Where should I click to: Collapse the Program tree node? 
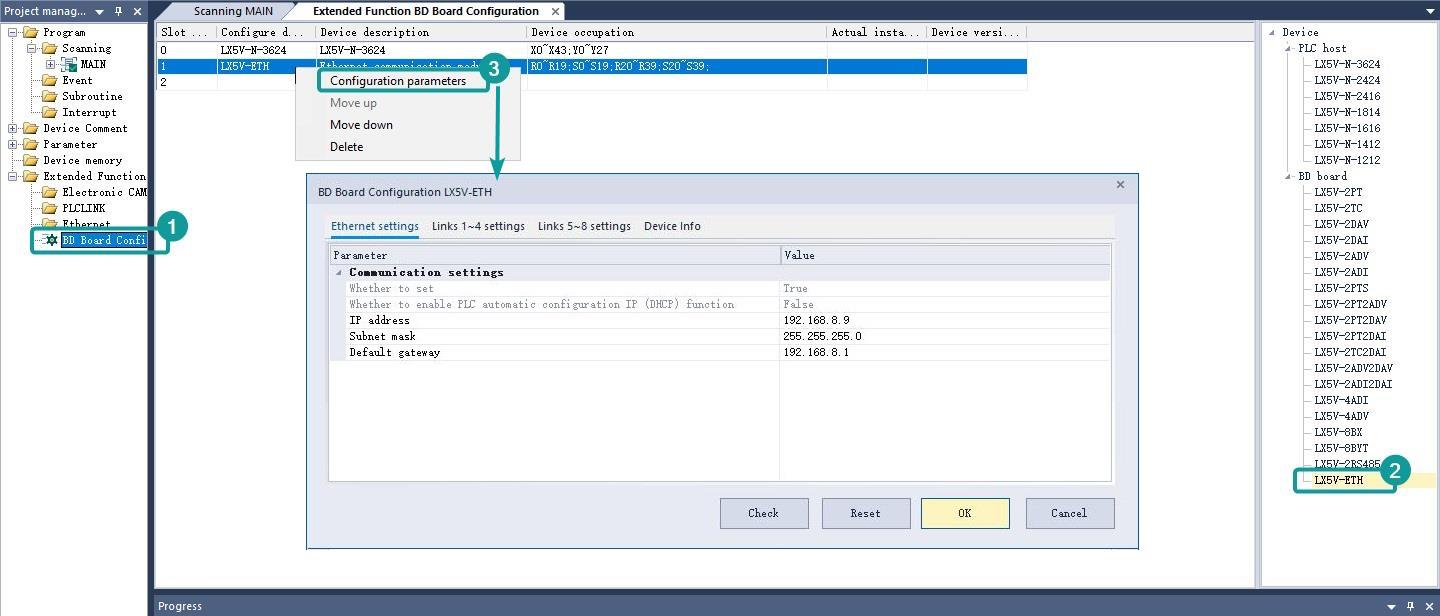coord(13,32)
